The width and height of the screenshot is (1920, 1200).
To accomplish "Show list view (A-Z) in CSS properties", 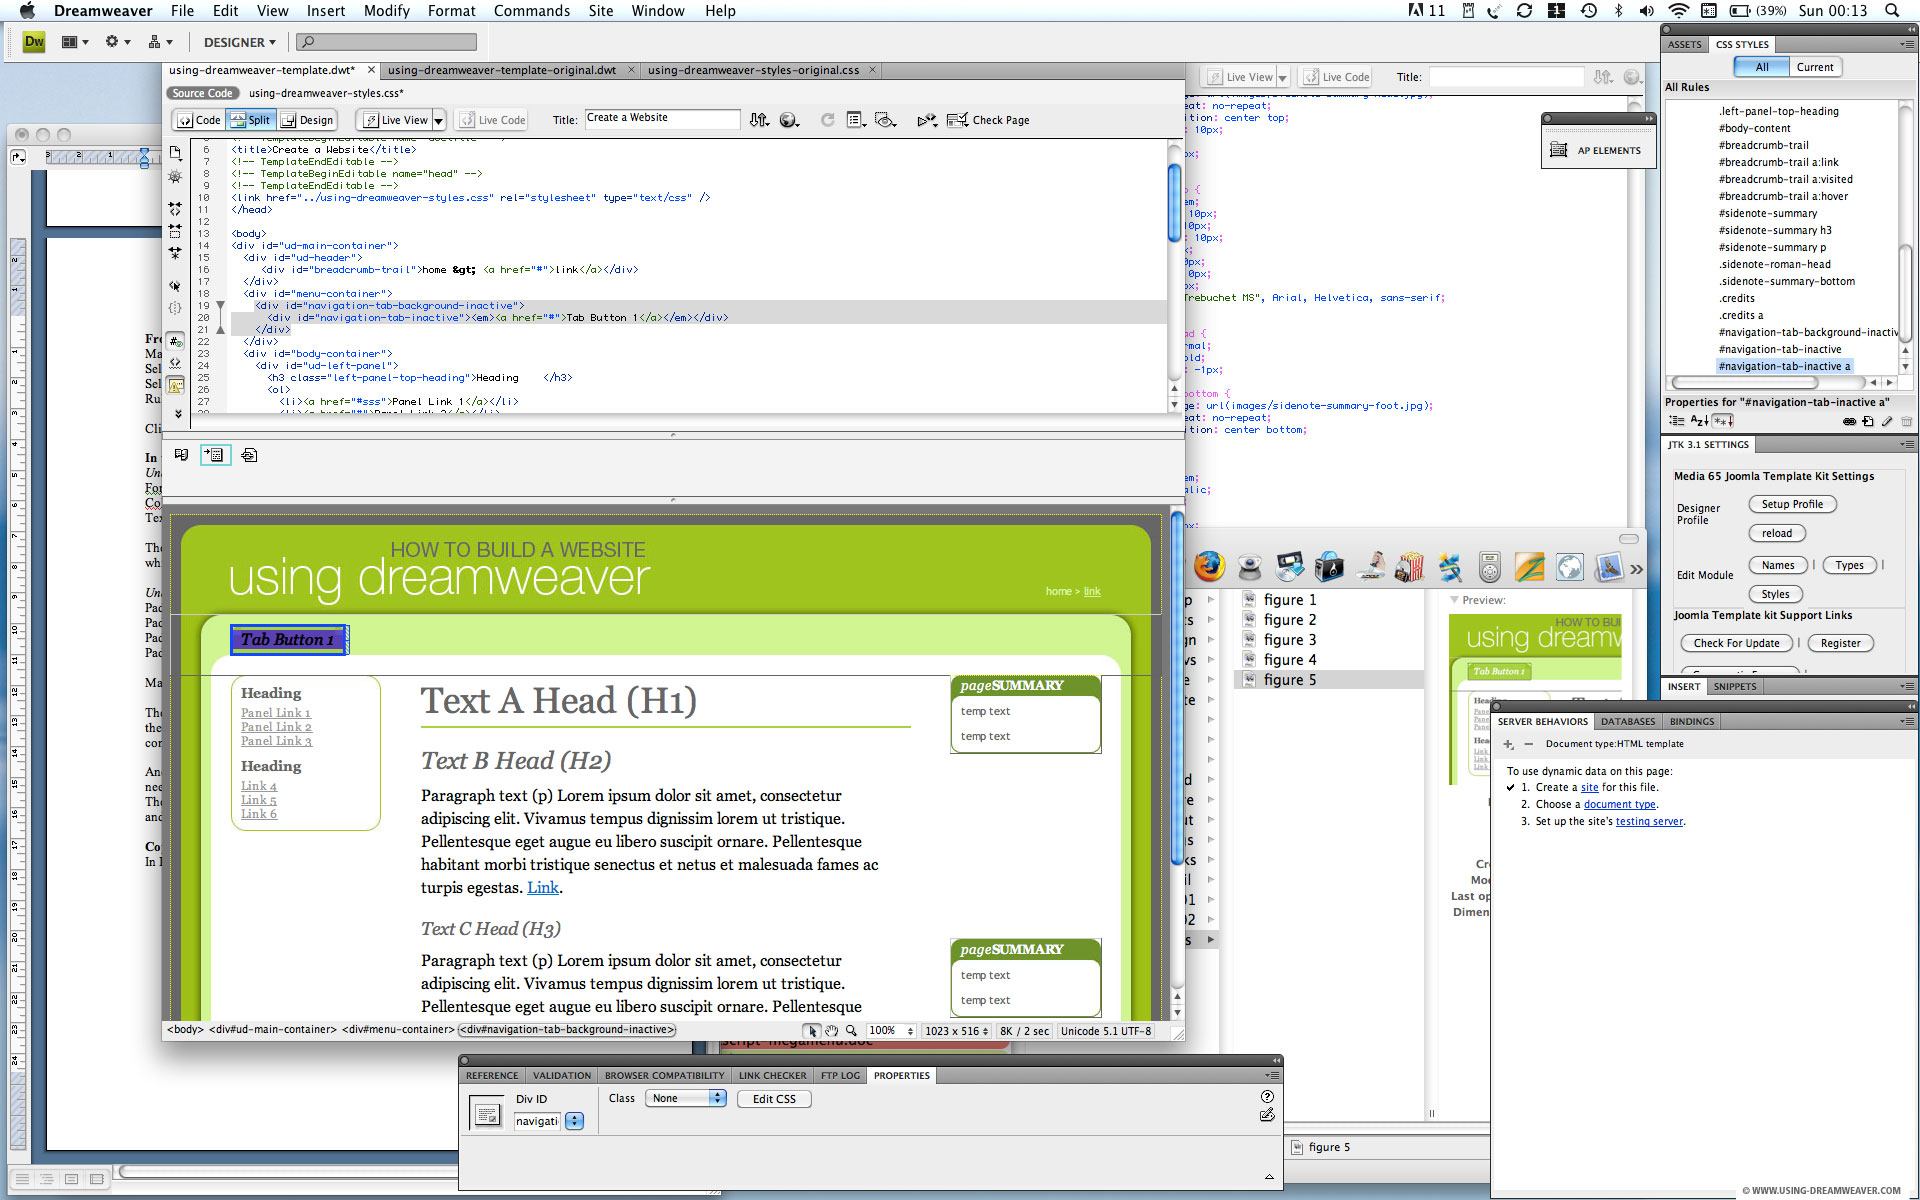I will pos(1699,421).
